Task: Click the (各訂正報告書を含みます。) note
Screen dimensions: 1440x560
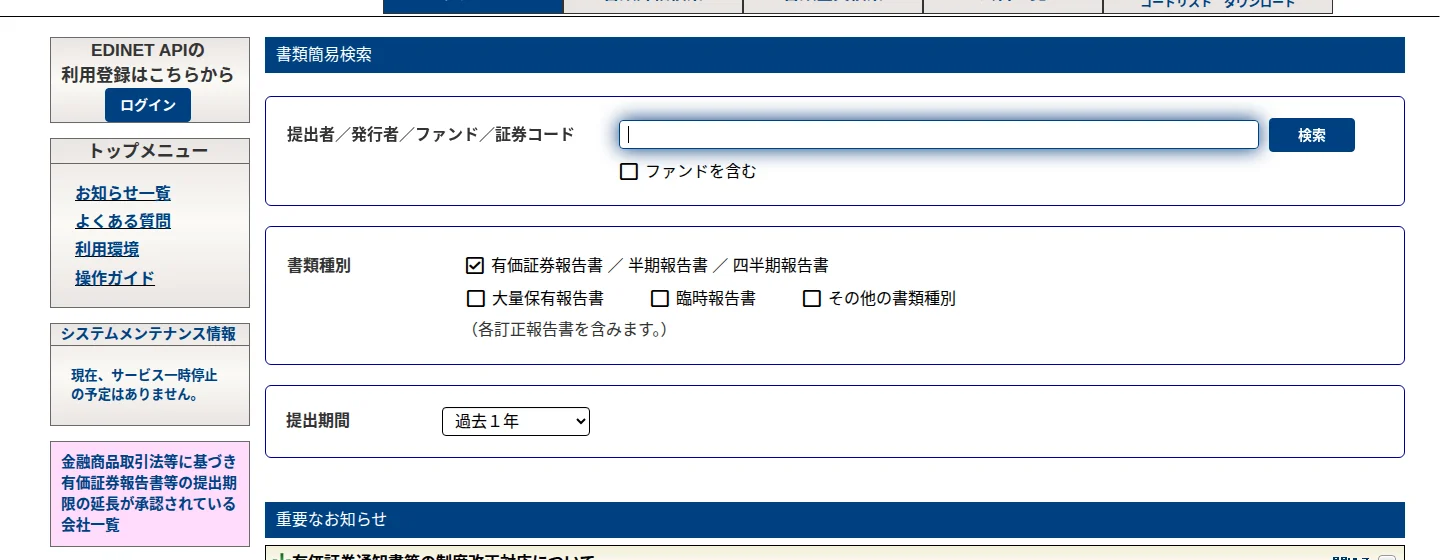Action: 567,329
